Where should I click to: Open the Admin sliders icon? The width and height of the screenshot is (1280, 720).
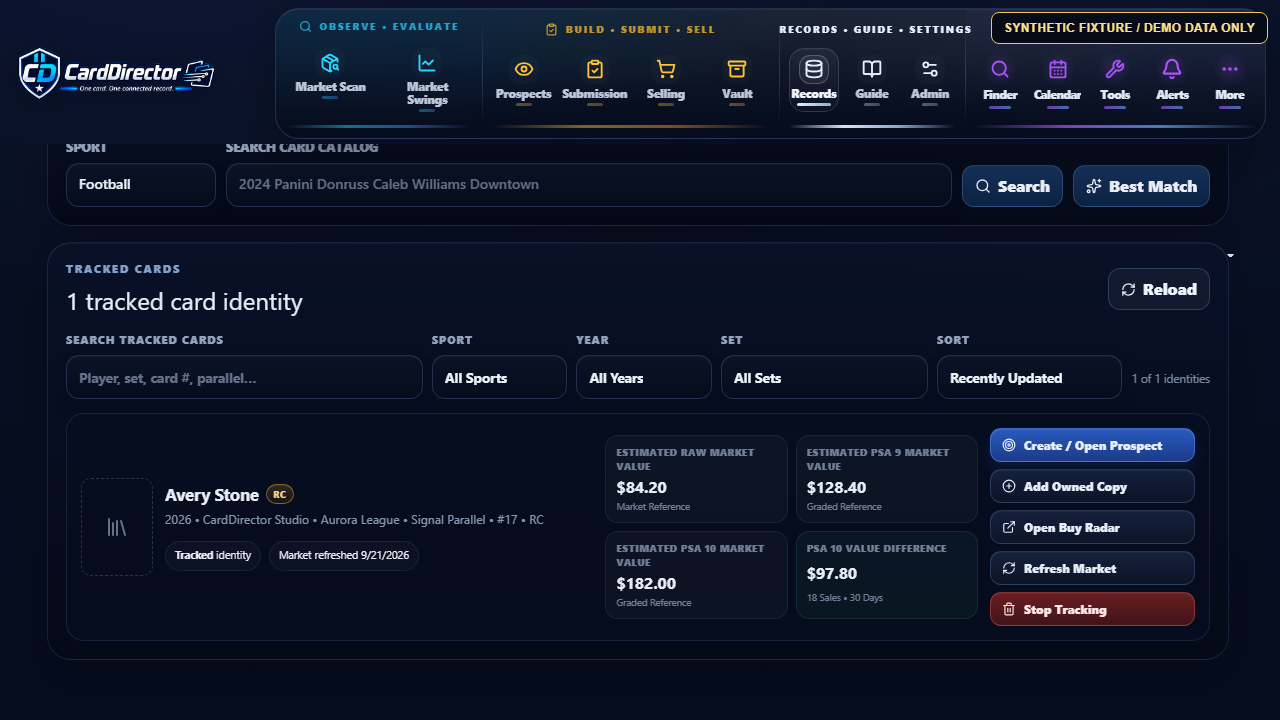tap(930, 69)
